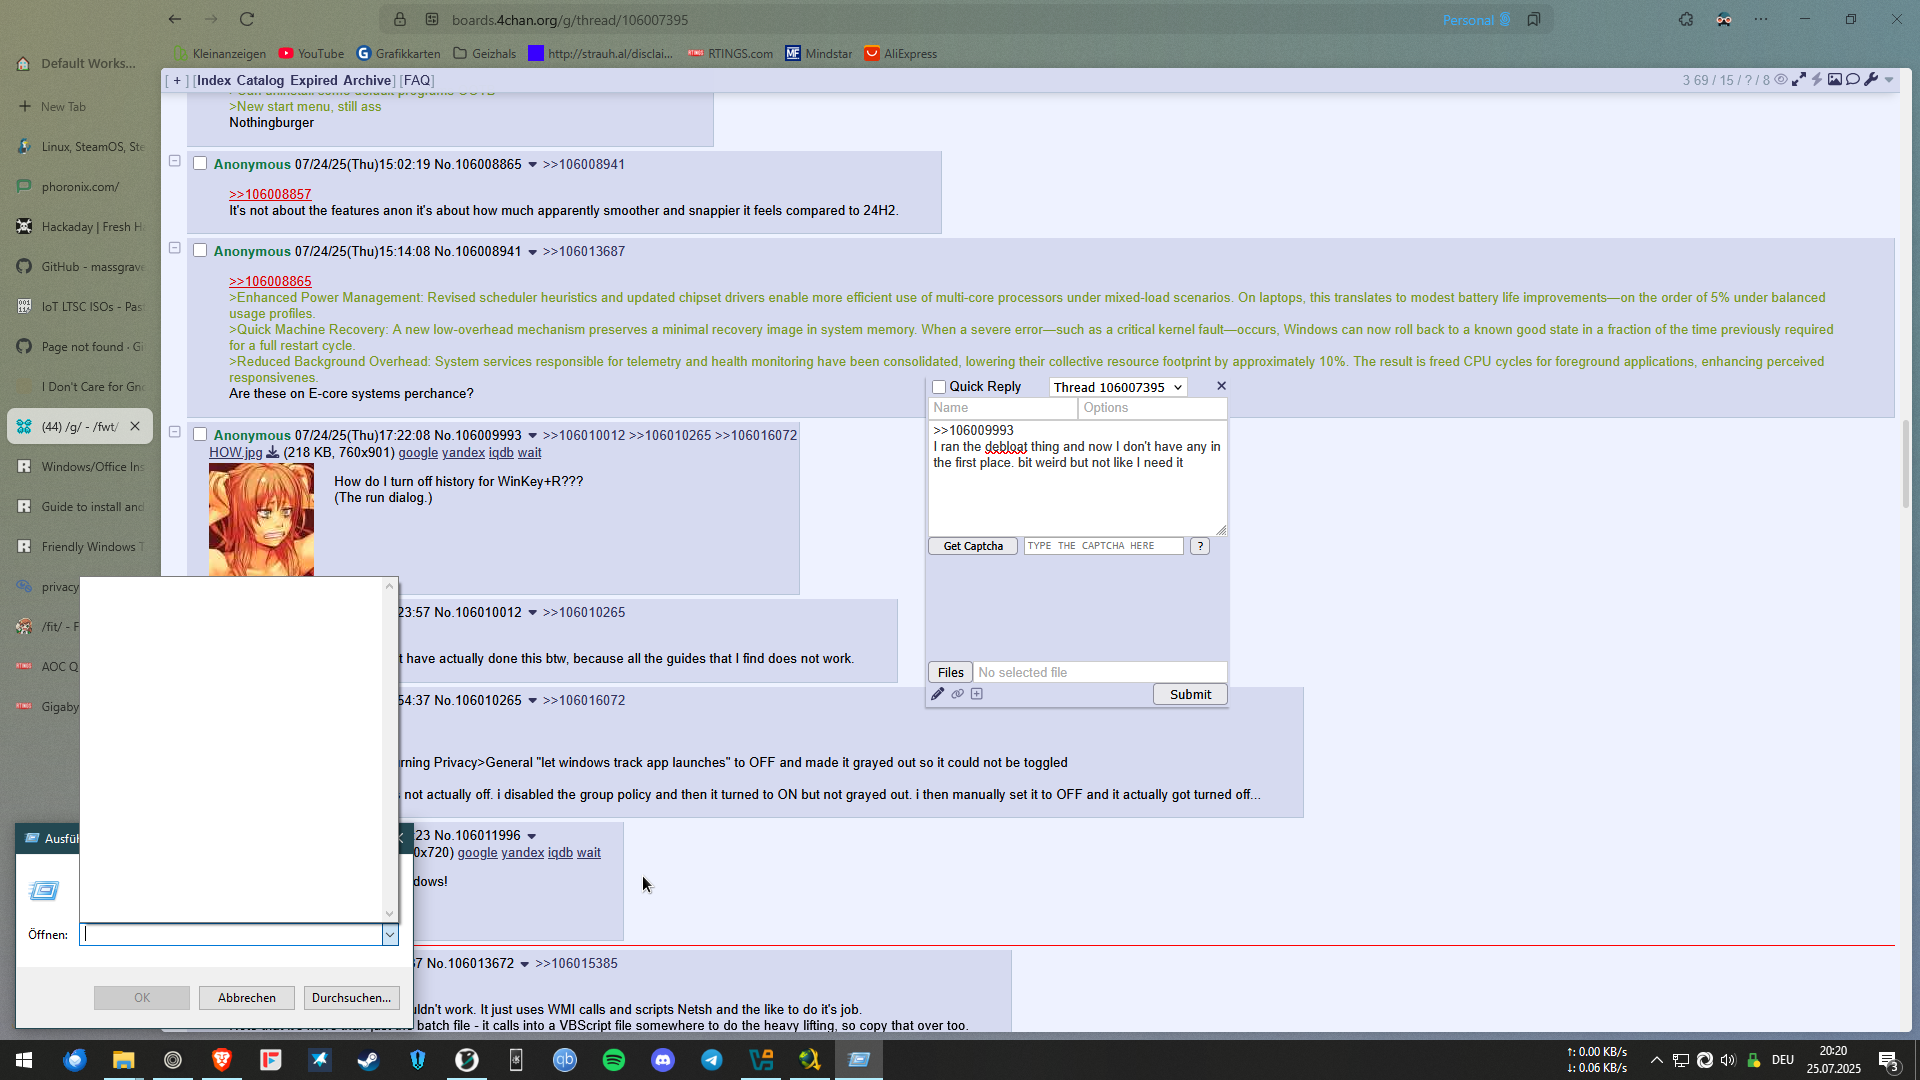Toggle the thread watcher eye icon
Screen dimensions: 1920x1080
point(1781,80)
